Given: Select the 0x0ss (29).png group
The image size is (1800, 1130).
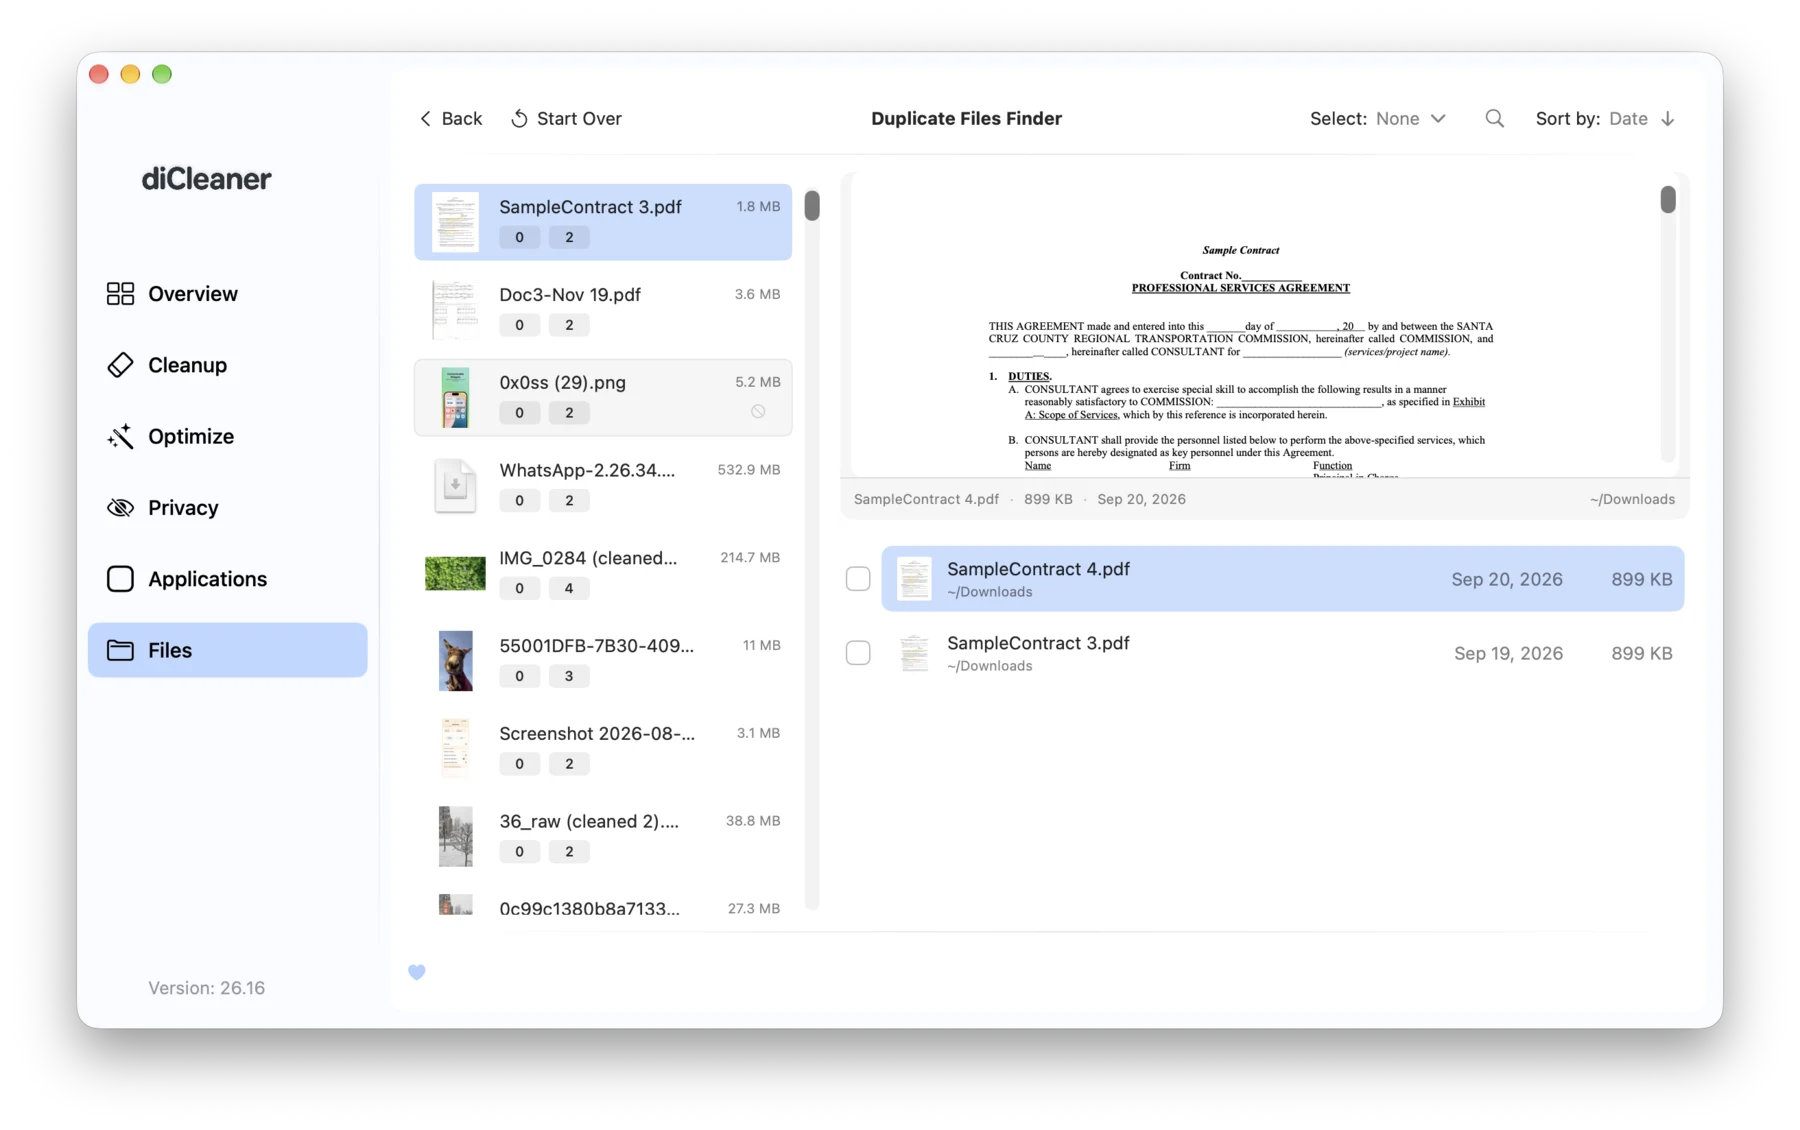Looking at the screenshot, I should tap(603, 398).
